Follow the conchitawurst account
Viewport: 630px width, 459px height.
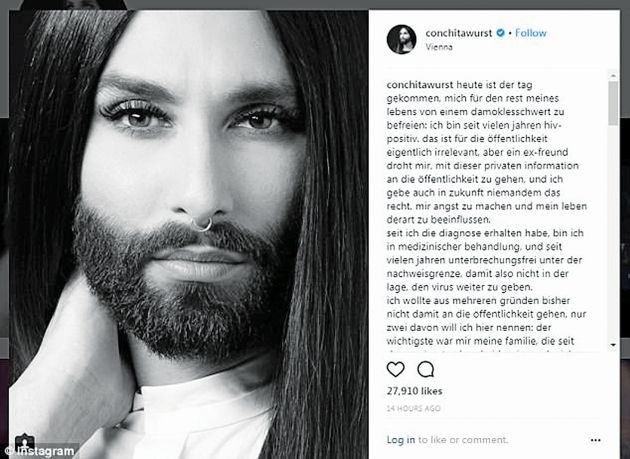tap(531, 33)
